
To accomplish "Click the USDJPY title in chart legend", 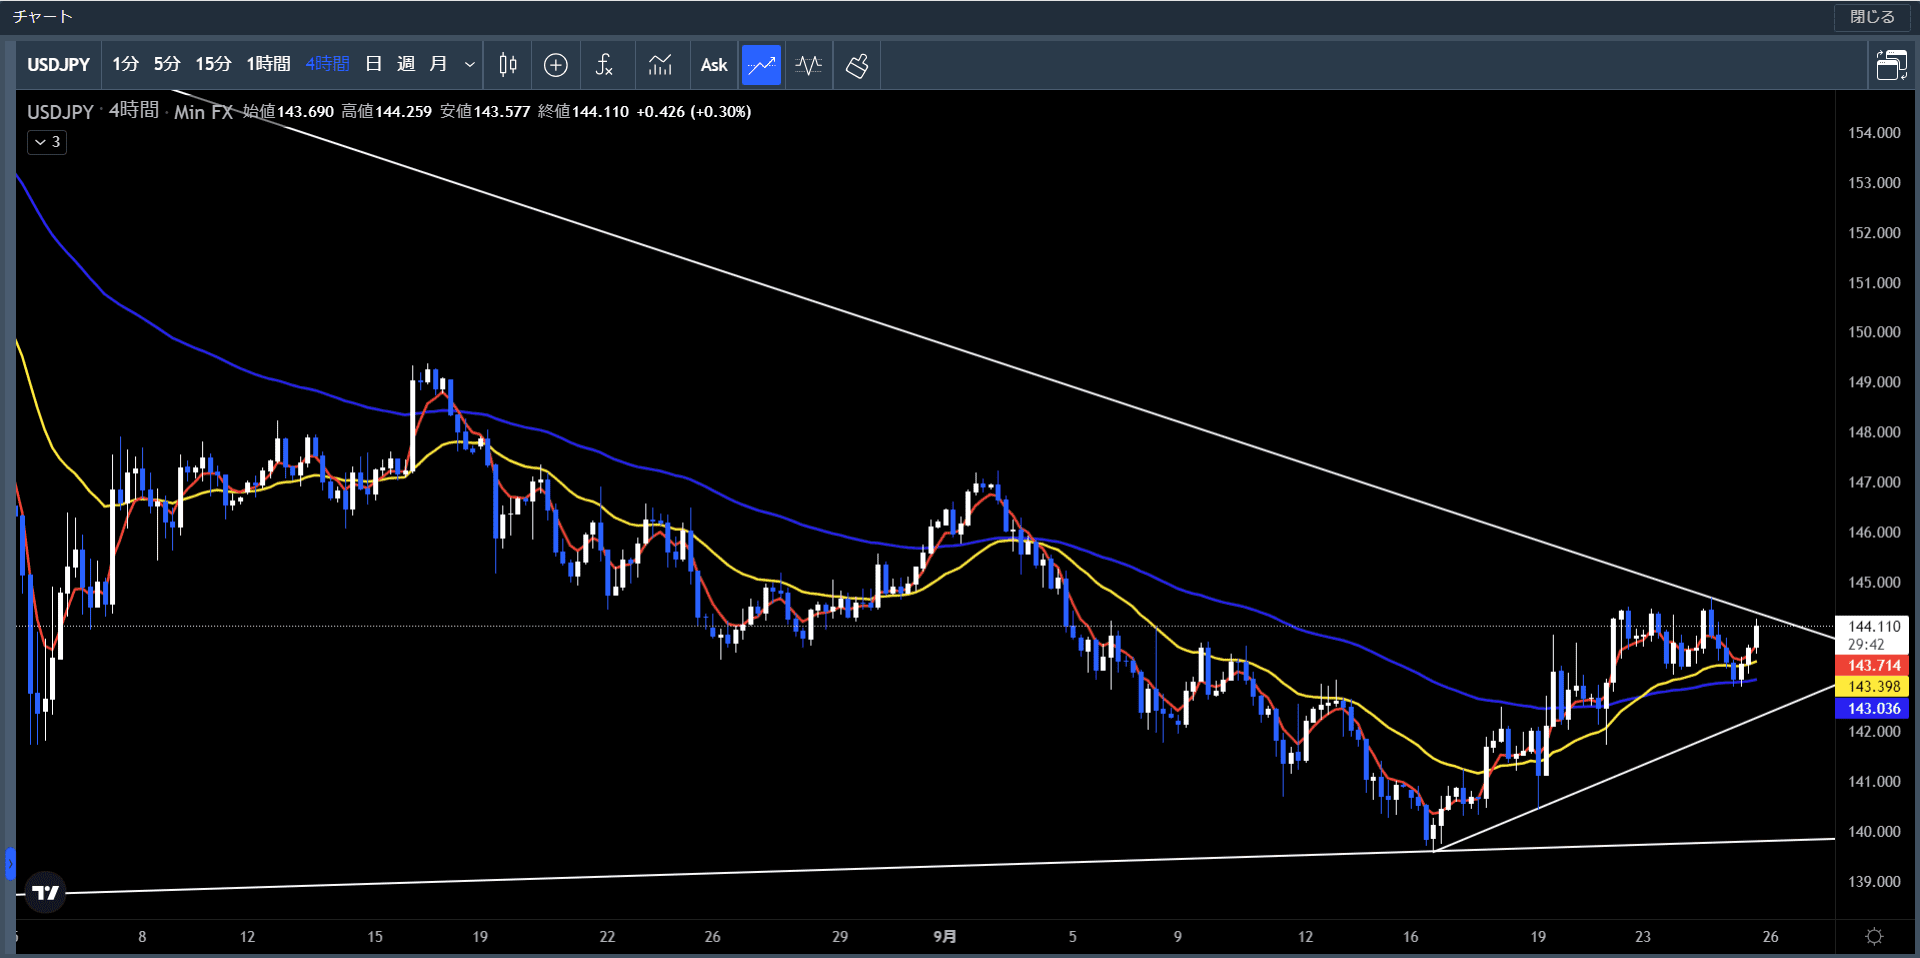I will [x=60, y=112].
